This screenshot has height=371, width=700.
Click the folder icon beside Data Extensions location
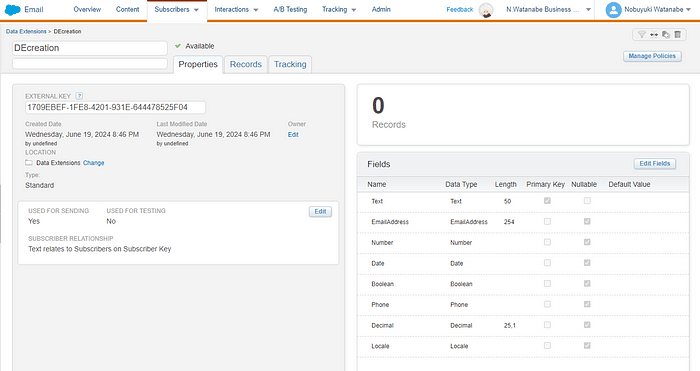(x=29, y=163)
